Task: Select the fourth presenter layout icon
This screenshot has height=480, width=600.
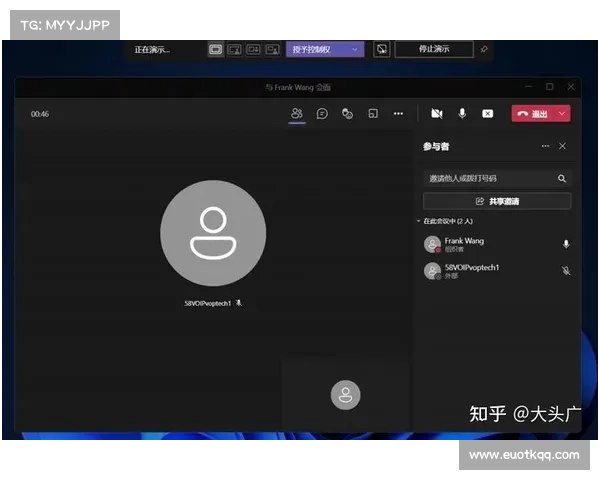Action: click(272, 49)
